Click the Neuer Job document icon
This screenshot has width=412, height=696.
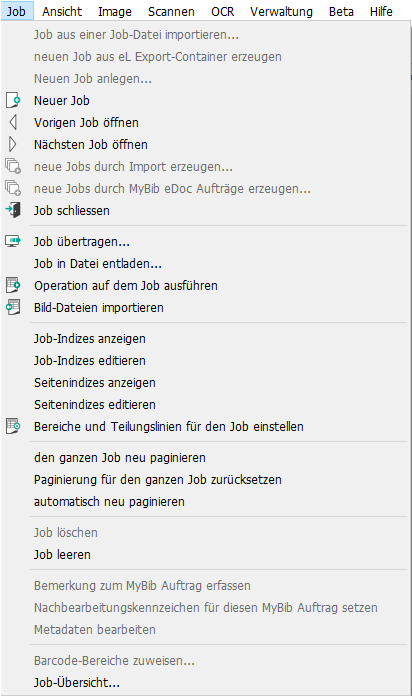[x=13, y=100]
